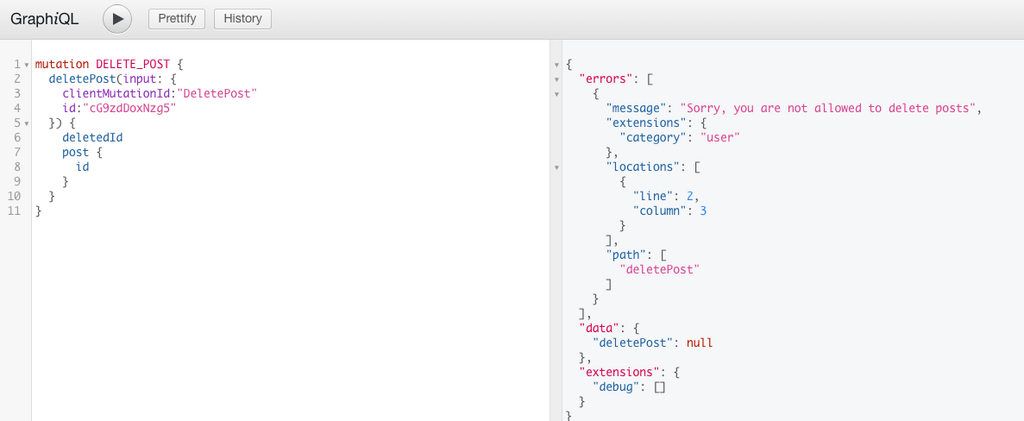The width and height of the screenshot is (1024, 421).
Task: Click the "data" key in the result
Action: [x=600, y=327]
